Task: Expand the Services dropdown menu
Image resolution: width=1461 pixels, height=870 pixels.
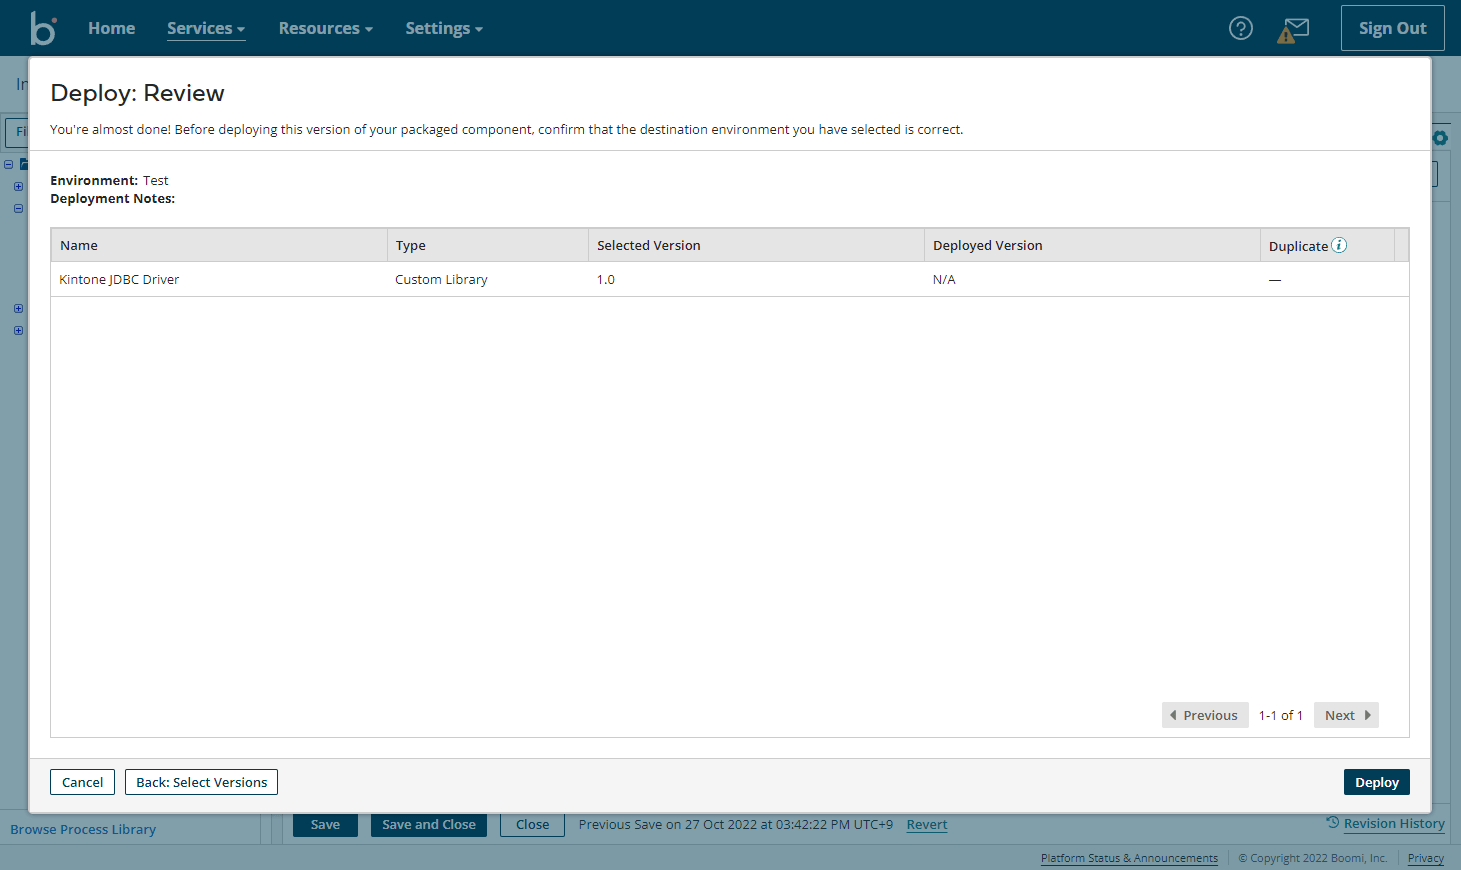Action: pos(206,28)
